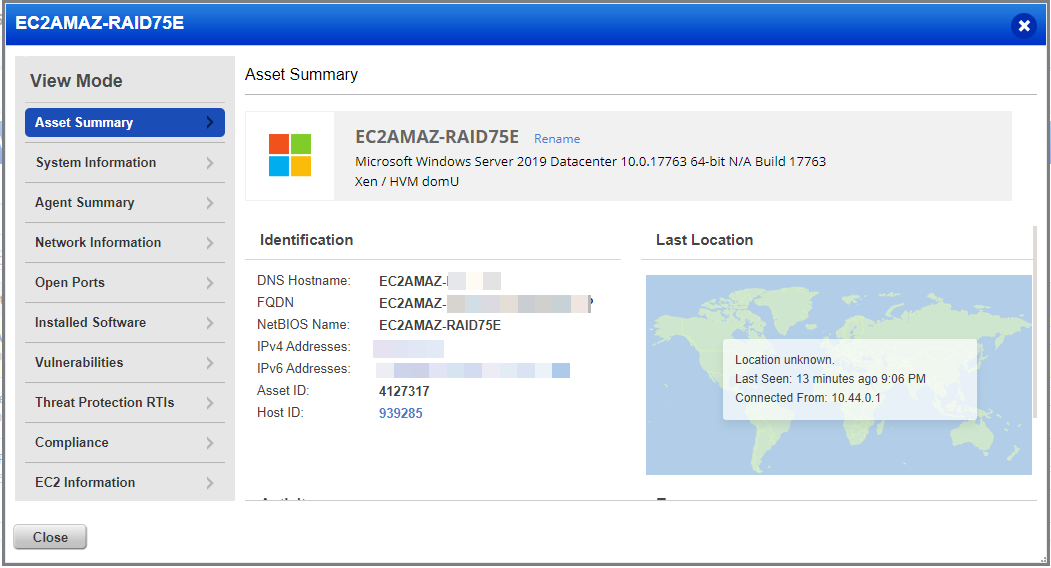This screenshot has height=568, width=1051.
Task: Click chevron next to Installed Software
Action: click(x=210, y=323)
